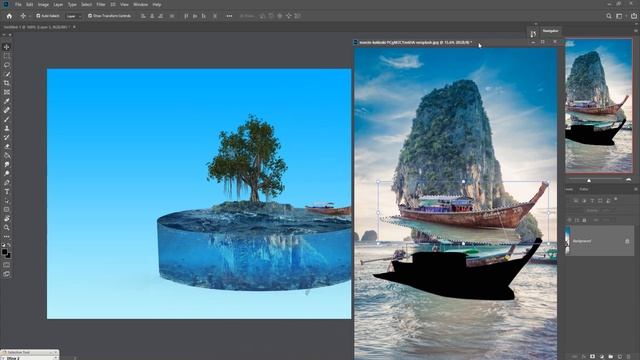Switch to the Paths tab in layers panel

584,189
